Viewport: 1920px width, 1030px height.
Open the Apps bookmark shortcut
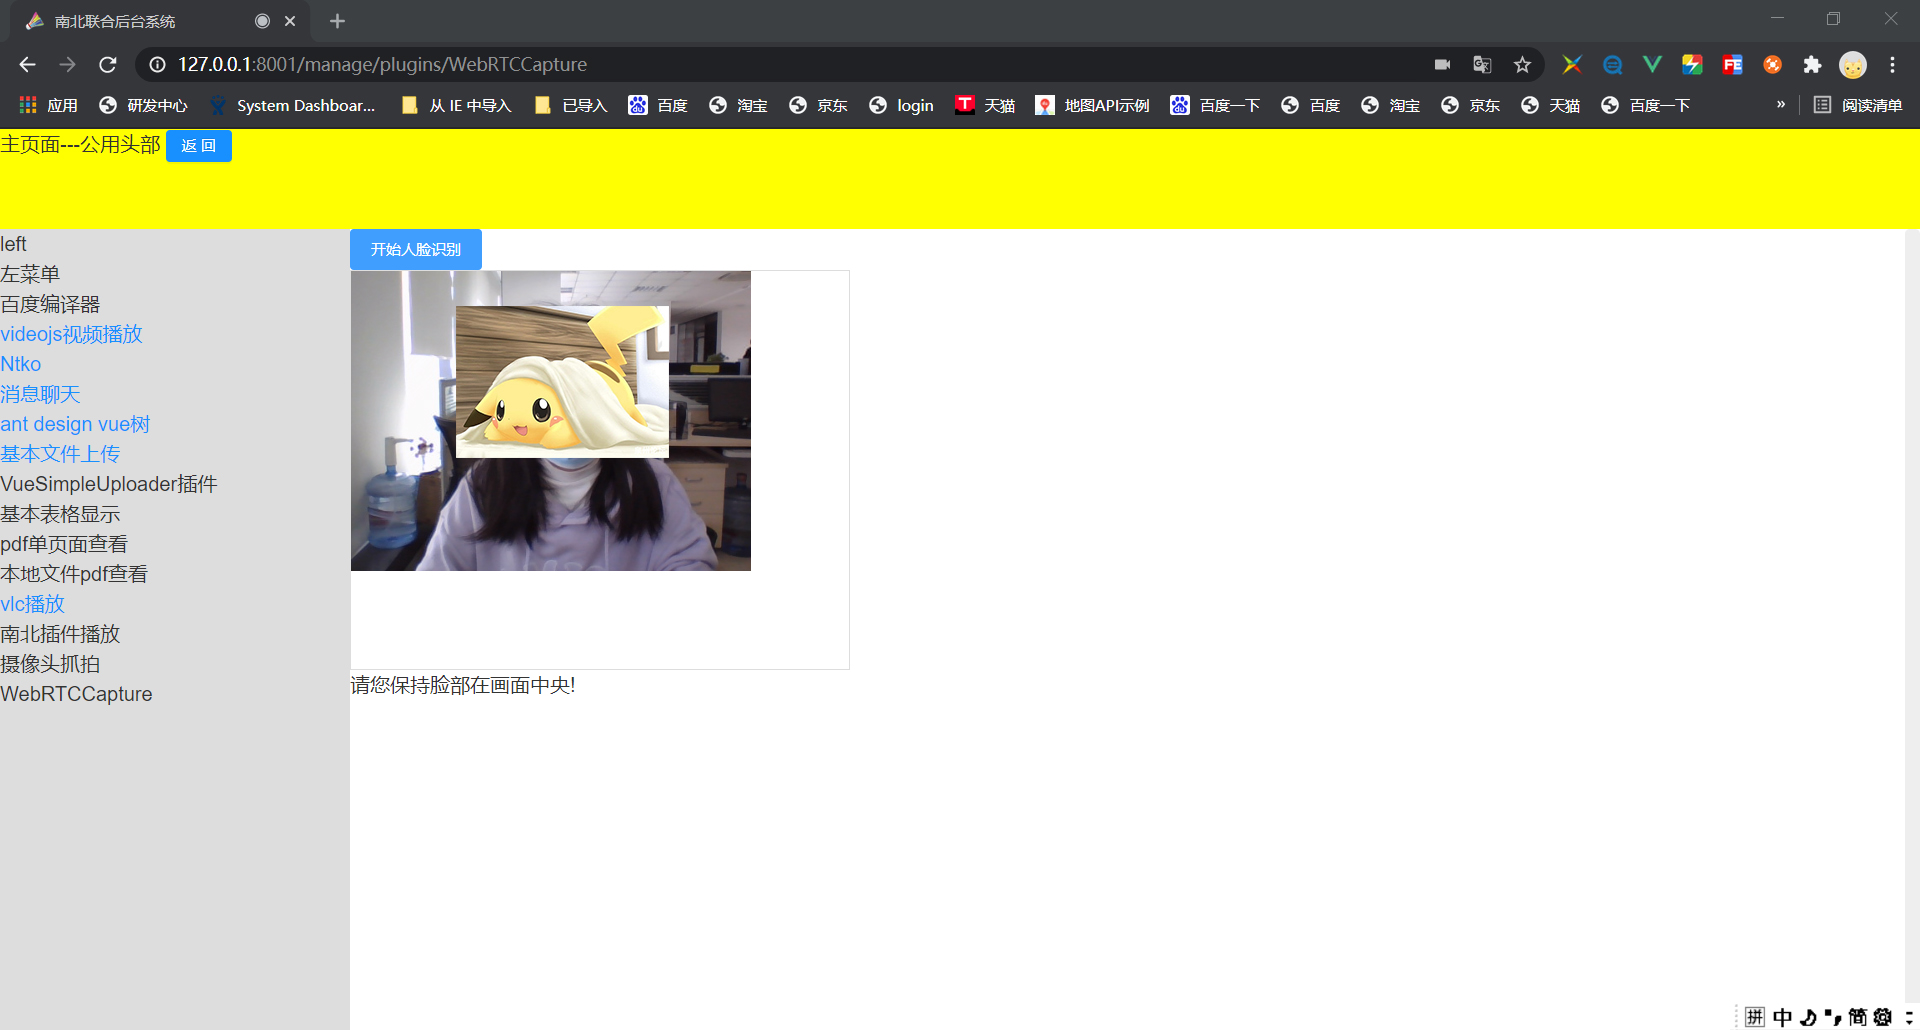(48, 105)
